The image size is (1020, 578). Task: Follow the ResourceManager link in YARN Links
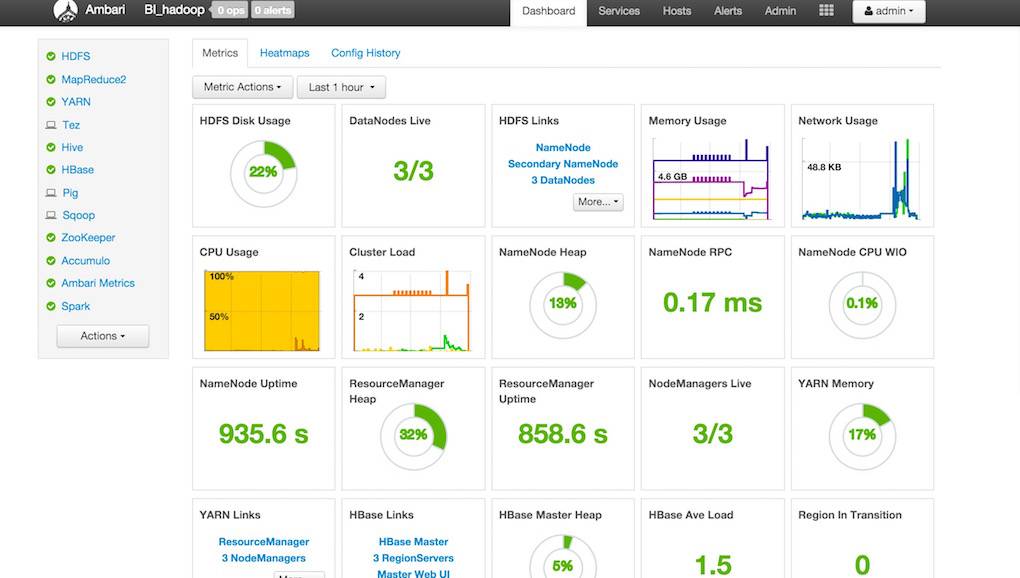(x=264, y=542)
